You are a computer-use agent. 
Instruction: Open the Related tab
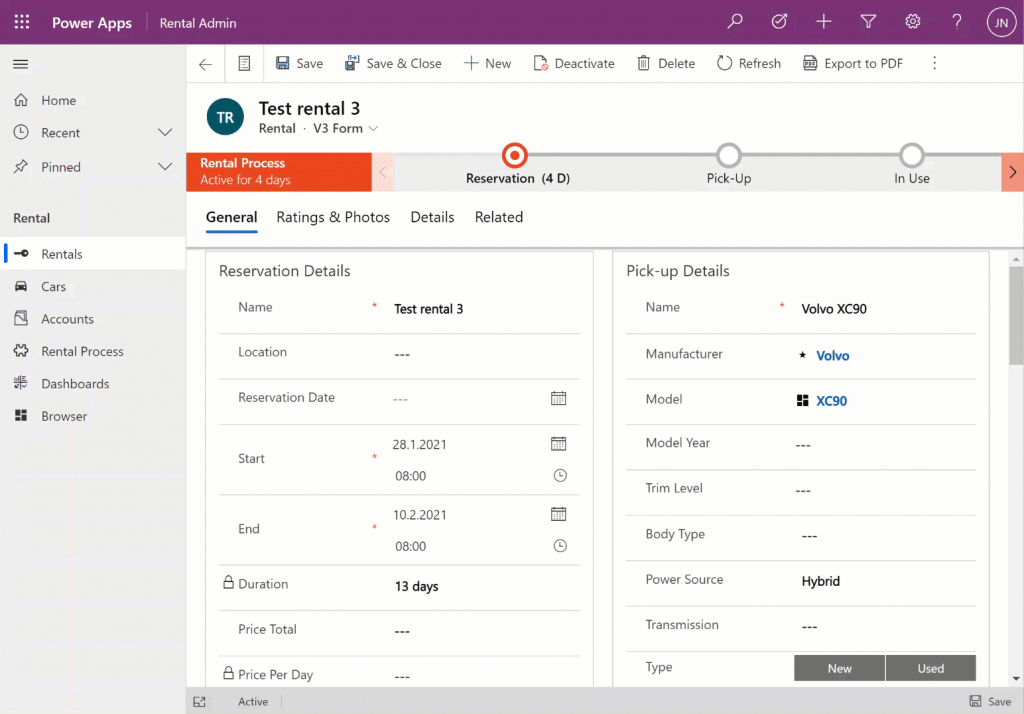(x=498, y=217)
